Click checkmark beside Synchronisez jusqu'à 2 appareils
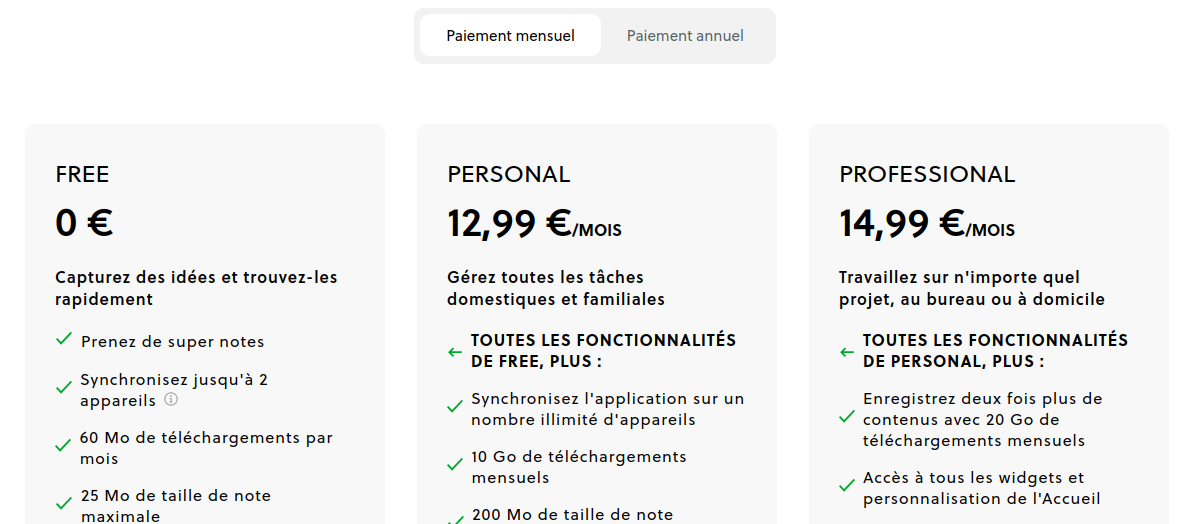The height and width of the screenshot is (524, 1191). [64, 386]
